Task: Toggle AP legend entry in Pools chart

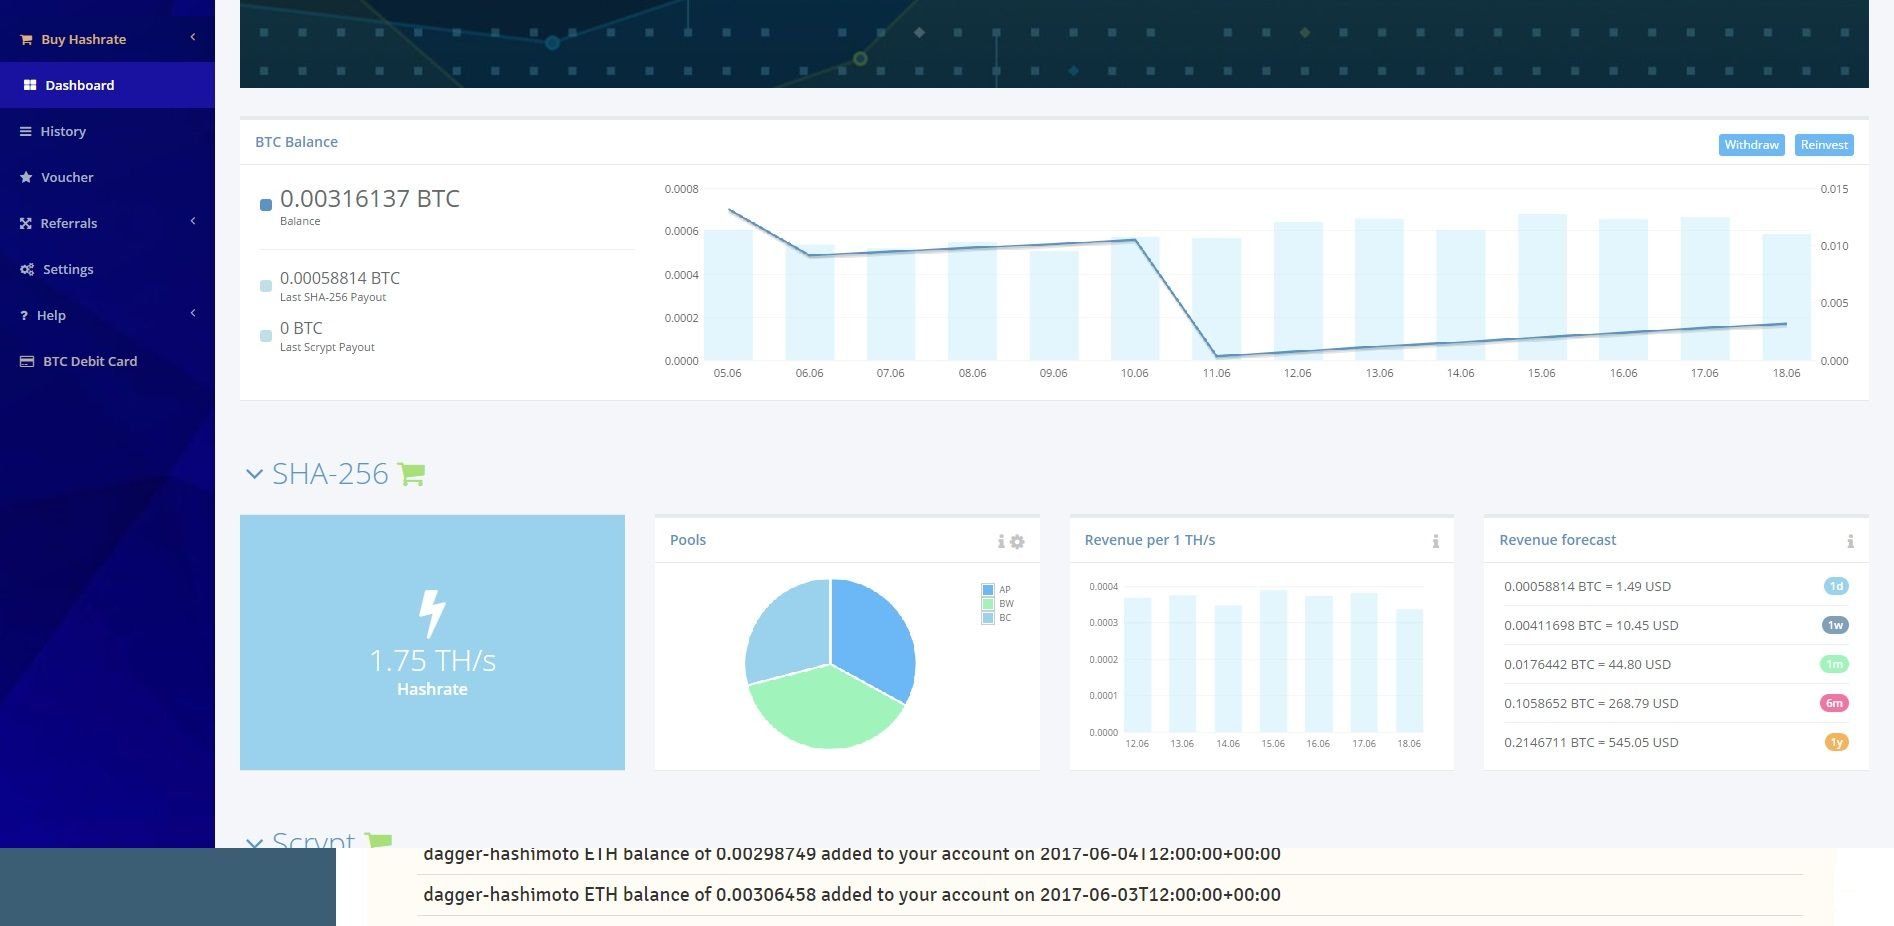Action: point(997,590)
